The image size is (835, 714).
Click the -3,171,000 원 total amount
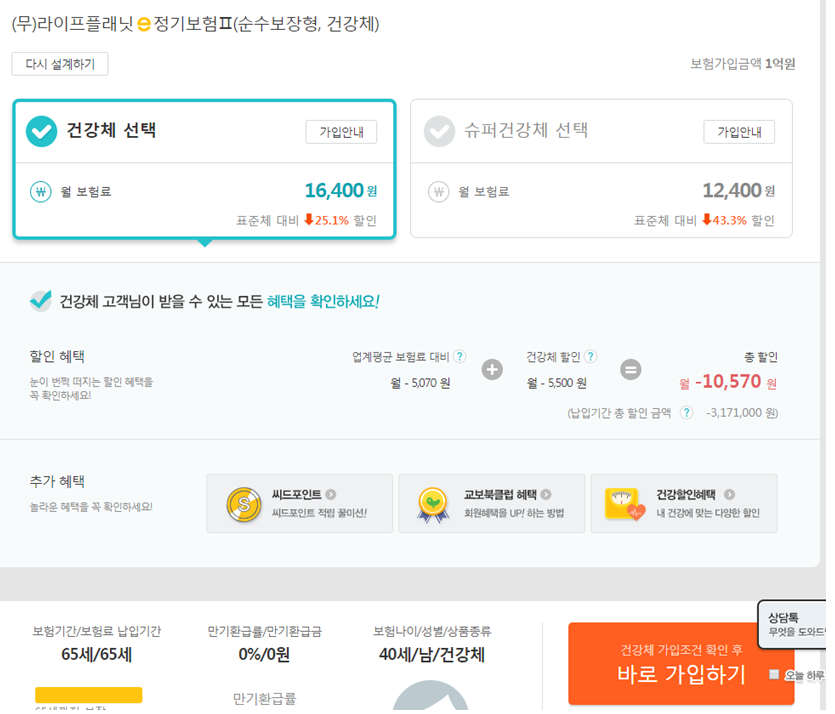742,413
